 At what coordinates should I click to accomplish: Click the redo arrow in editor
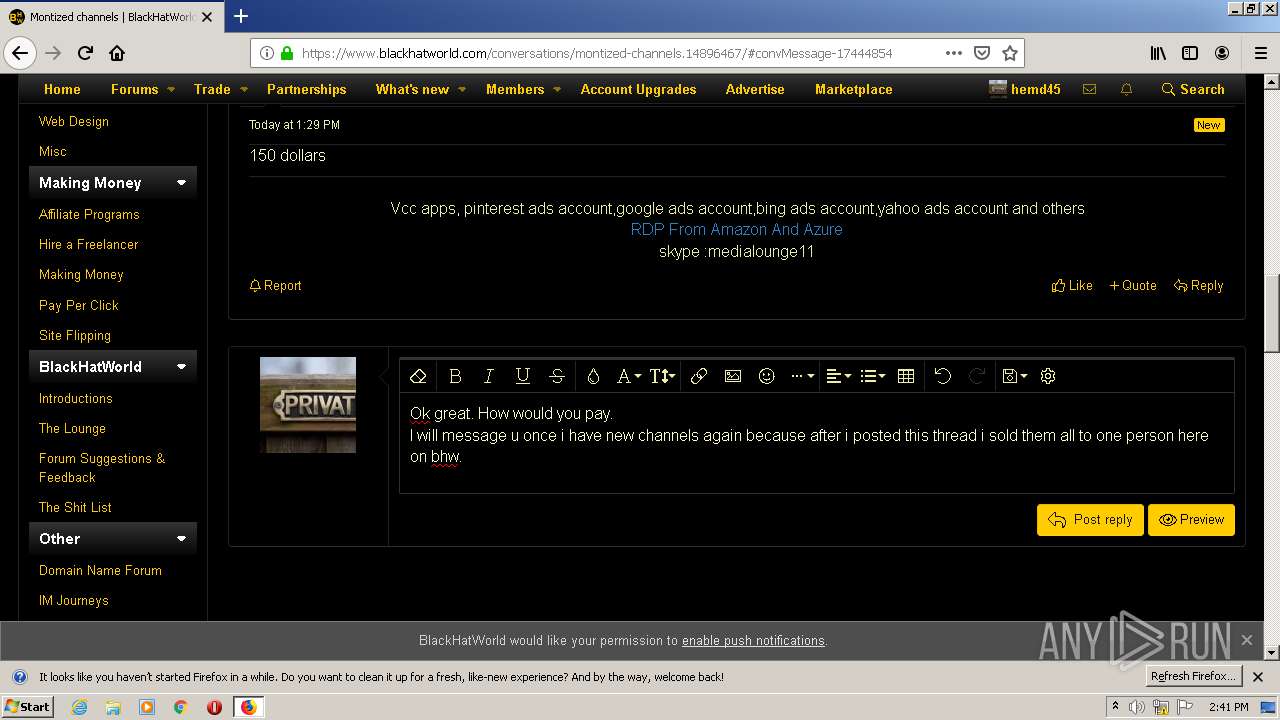click(977, 376)
